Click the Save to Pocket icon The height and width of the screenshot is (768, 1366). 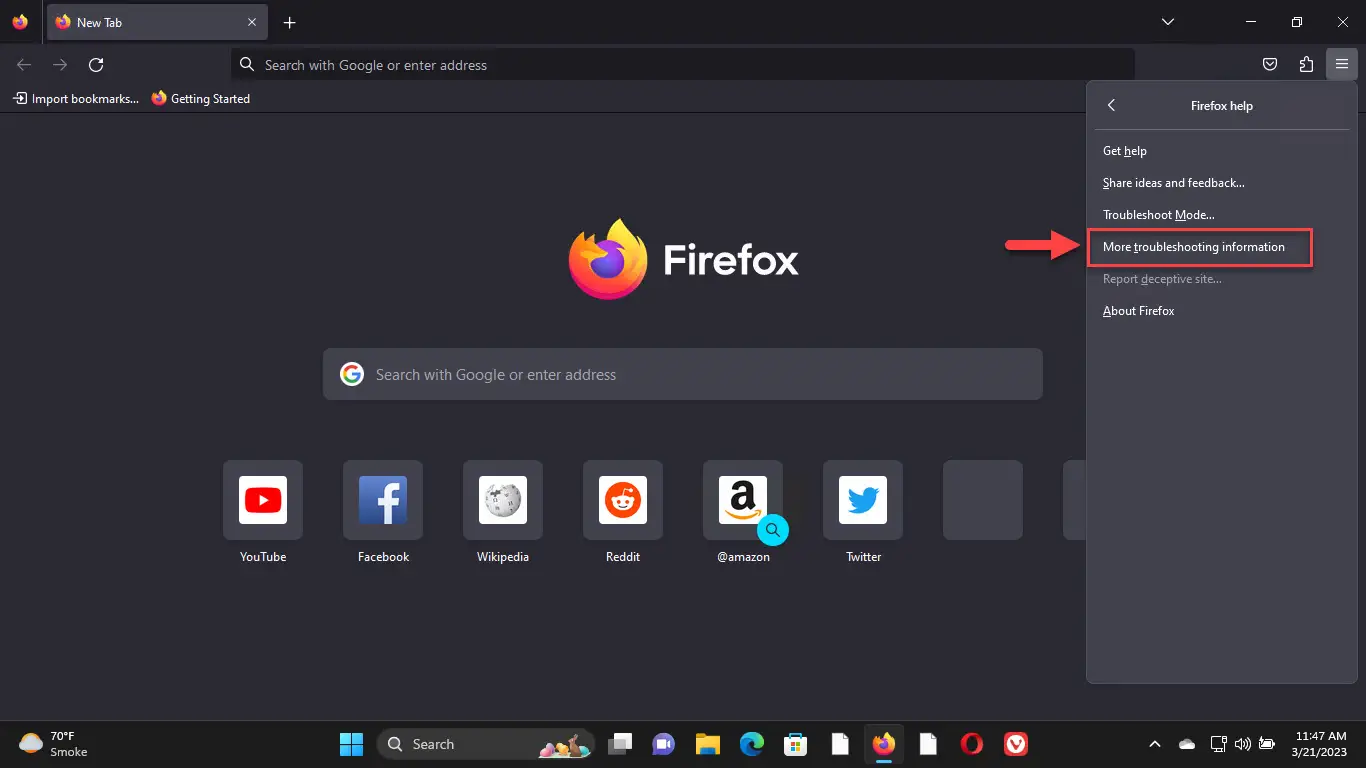(x=1270, y=65)
